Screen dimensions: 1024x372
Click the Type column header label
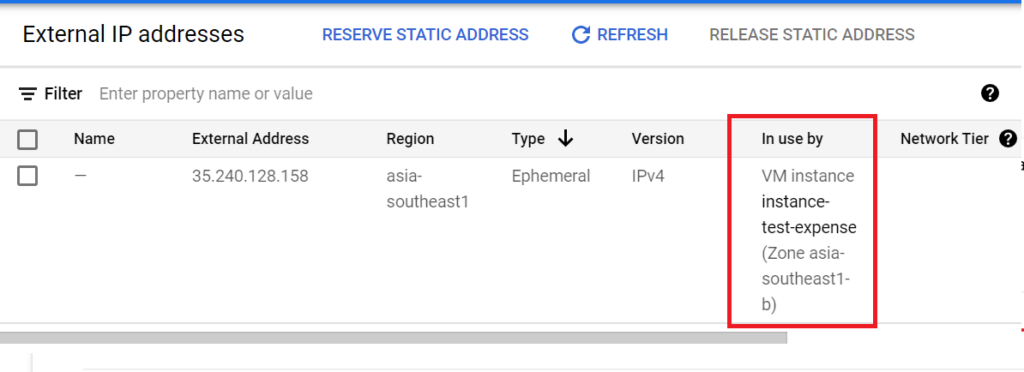coord(528,138)
